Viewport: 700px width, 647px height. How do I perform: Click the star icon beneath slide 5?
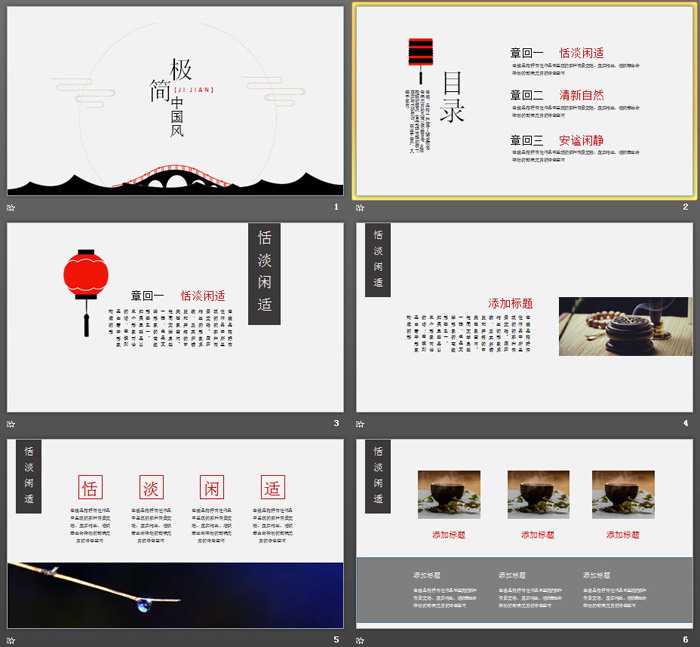tap(11, 639)
